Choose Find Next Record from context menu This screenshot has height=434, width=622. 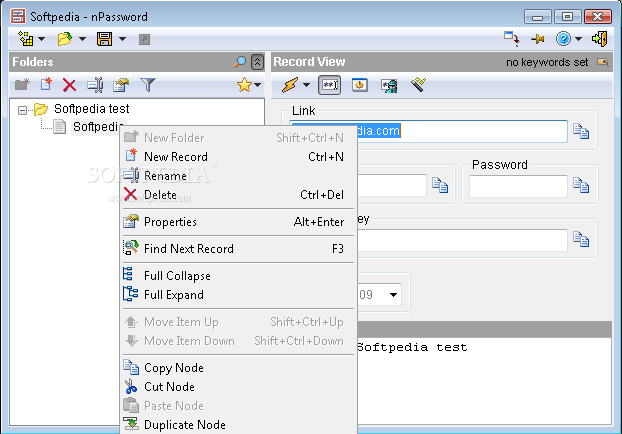238,249
